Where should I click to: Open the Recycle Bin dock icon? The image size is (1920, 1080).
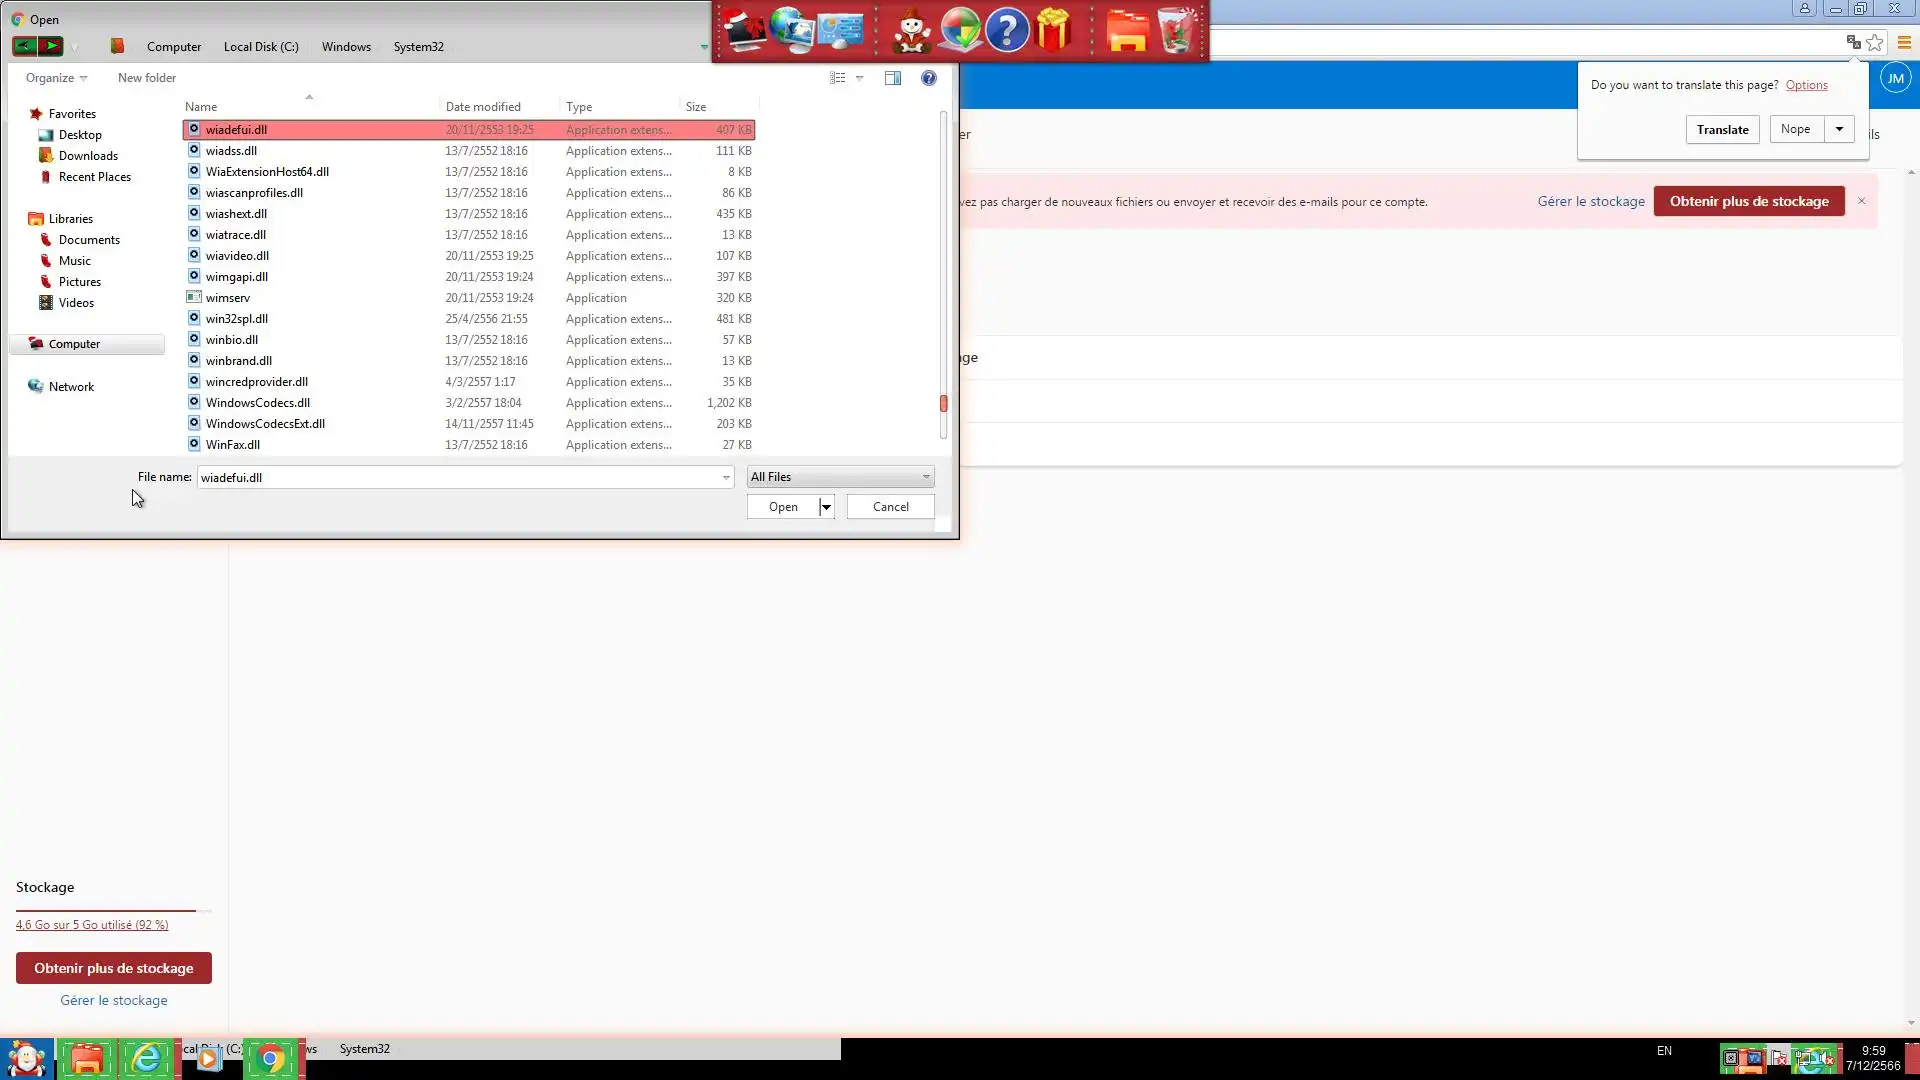(1177, 30)
